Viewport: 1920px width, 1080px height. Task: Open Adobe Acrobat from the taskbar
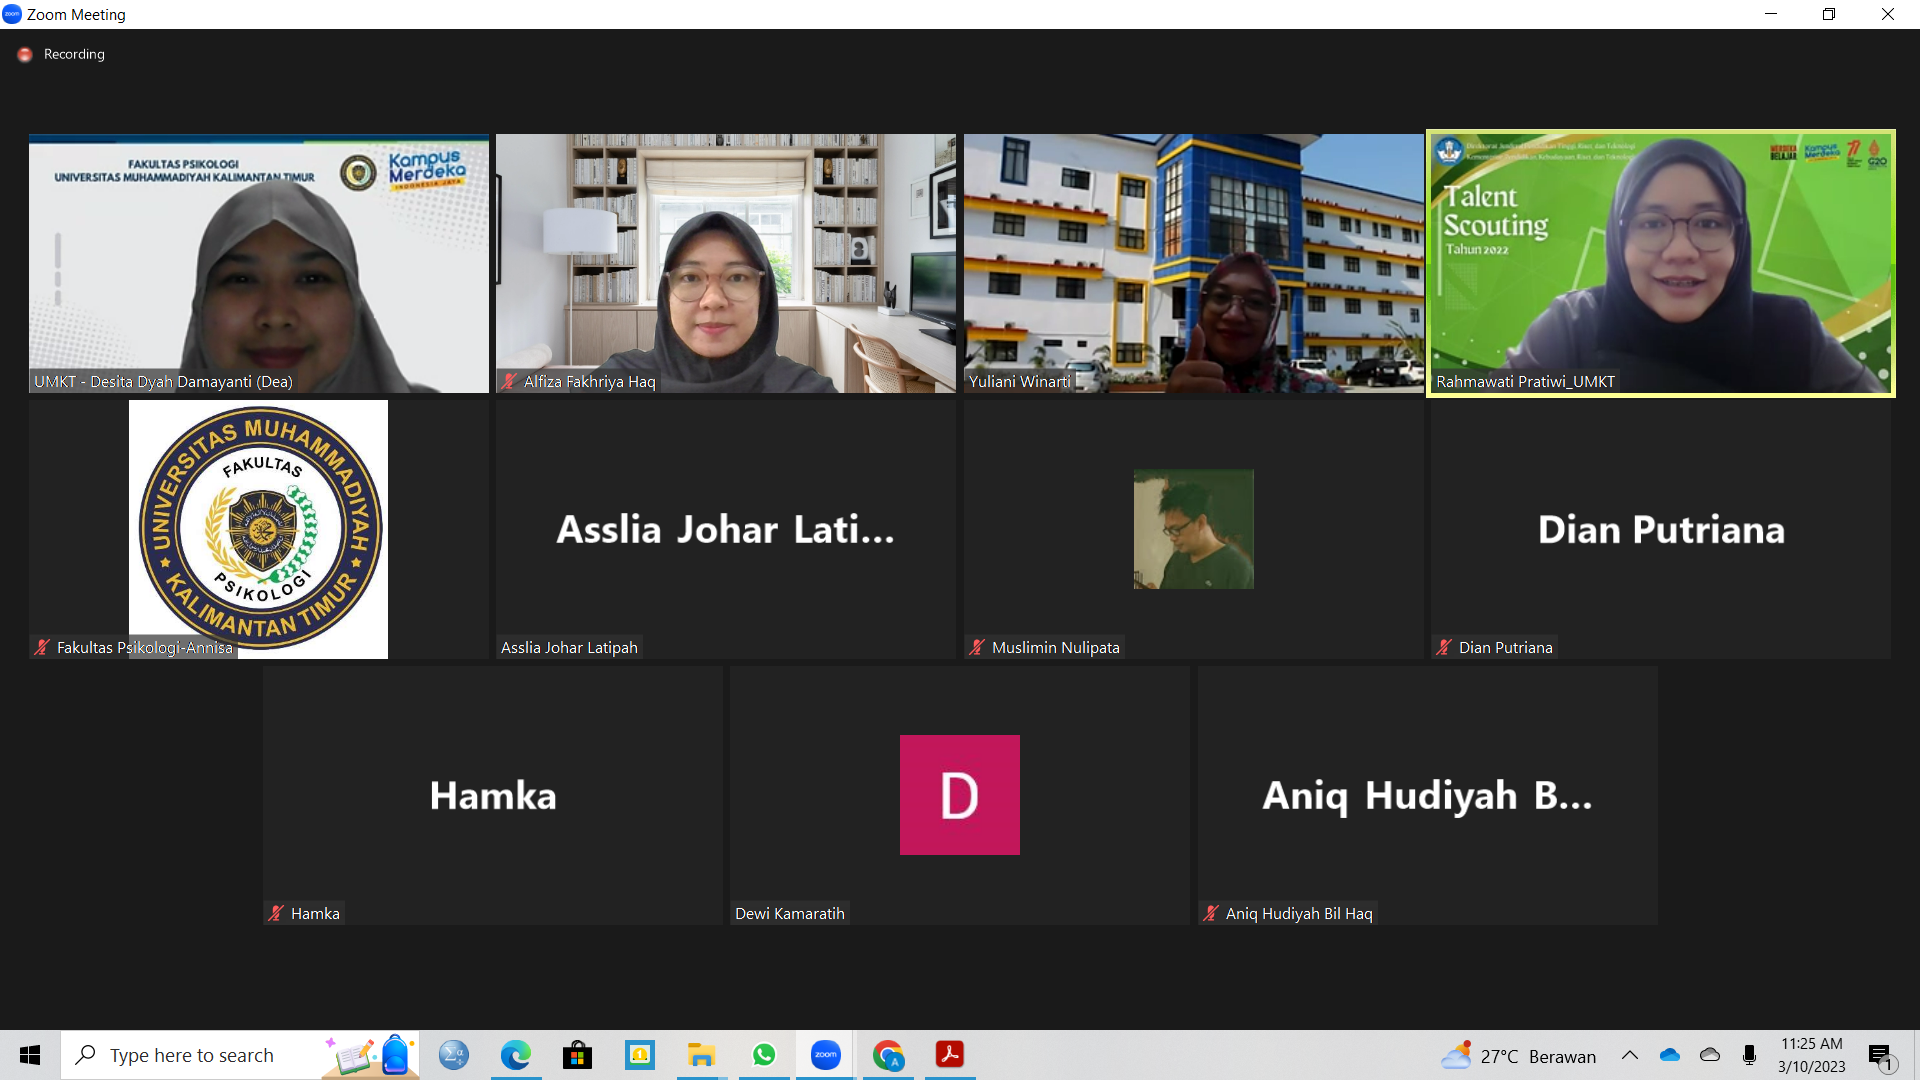coord(949,1055)
